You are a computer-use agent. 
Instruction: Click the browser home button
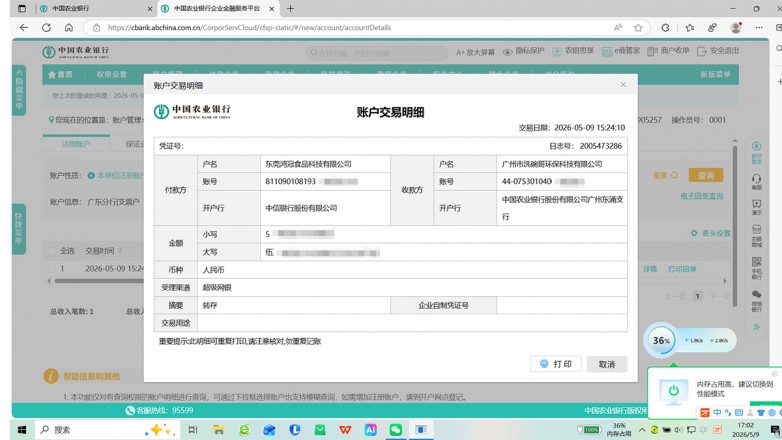tap(69, 27)
